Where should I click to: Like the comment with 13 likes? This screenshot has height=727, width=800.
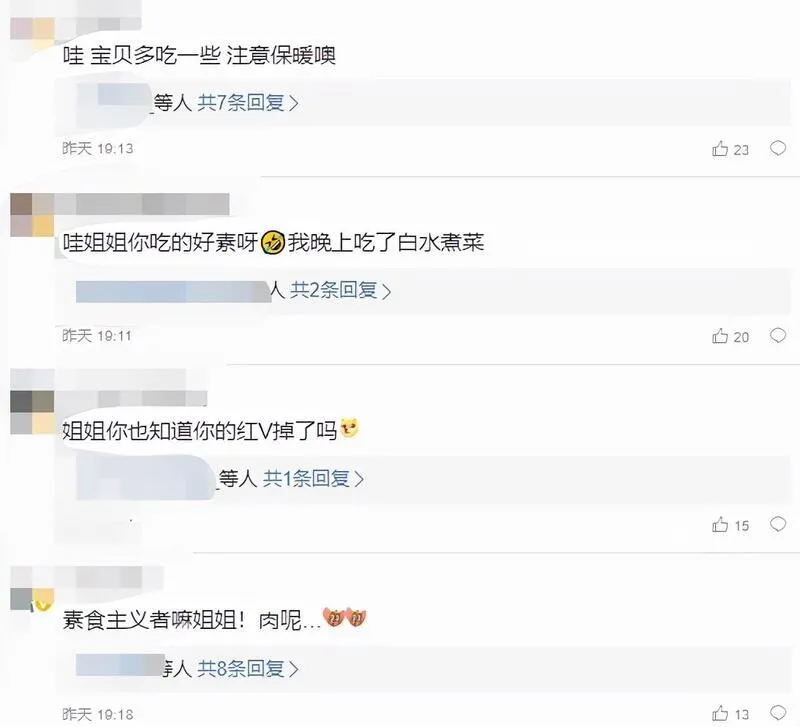point(720,713)
